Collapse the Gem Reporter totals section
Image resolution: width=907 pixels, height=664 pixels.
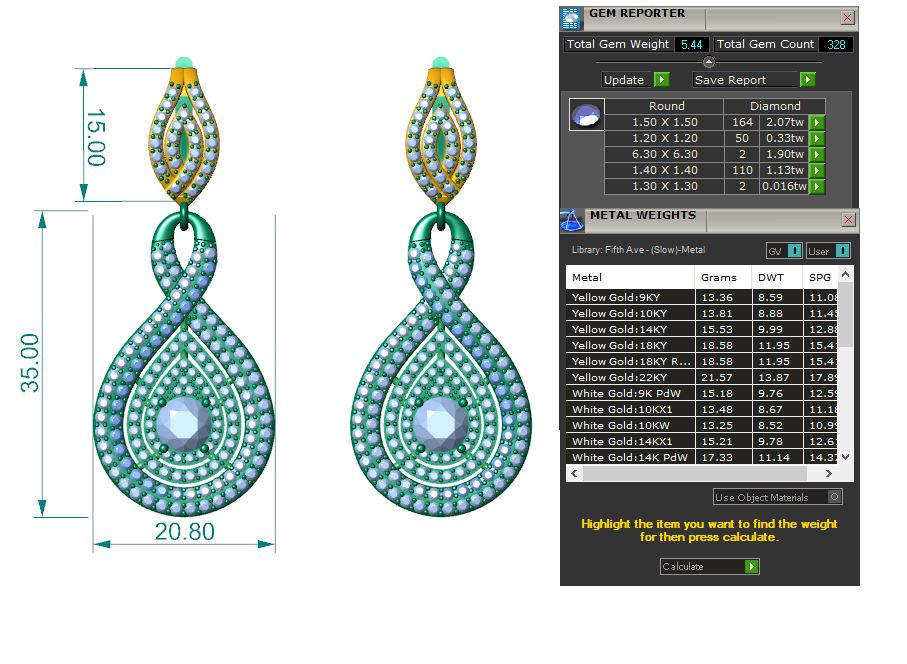click(709, 62)
